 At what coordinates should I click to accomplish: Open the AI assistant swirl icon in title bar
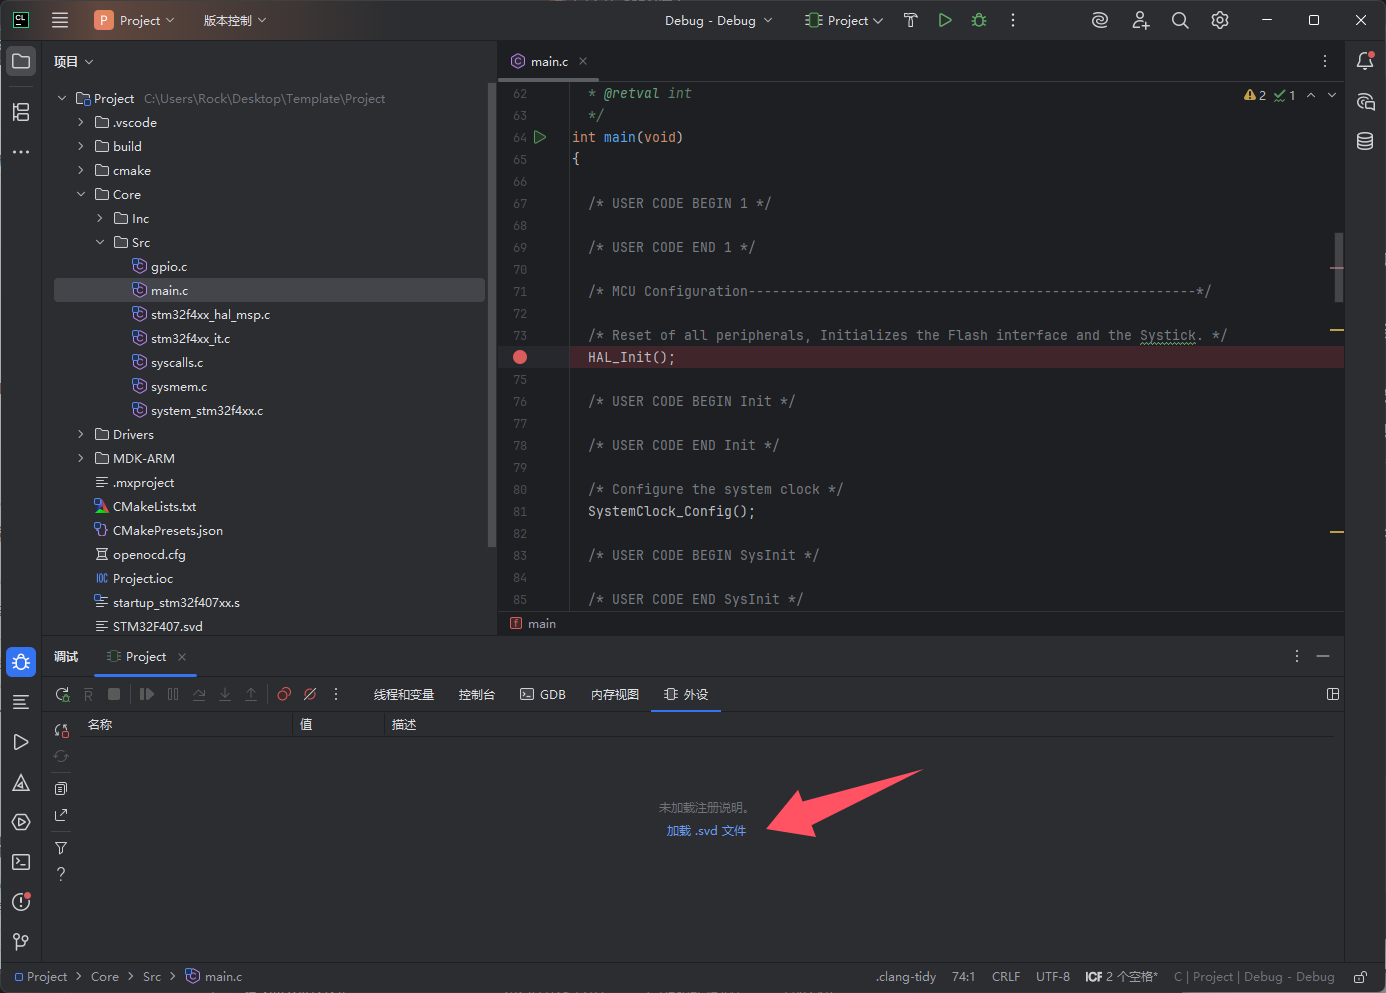pos(1100,20)
